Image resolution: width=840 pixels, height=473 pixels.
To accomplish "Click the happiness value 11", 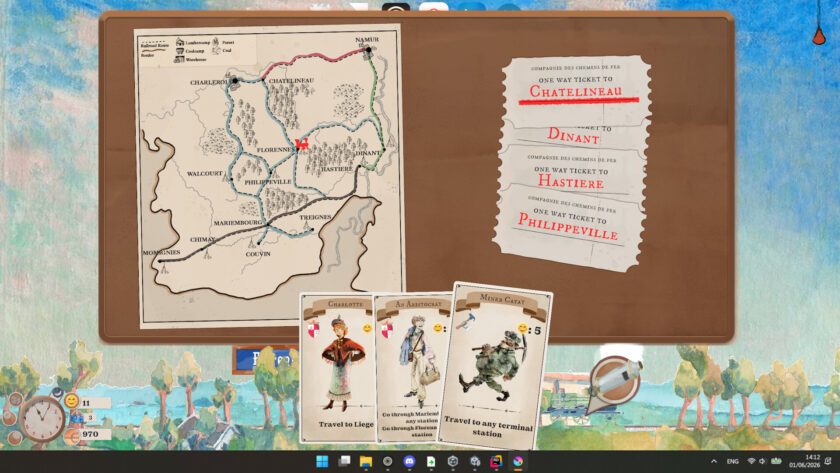I will tap(86, 403).
